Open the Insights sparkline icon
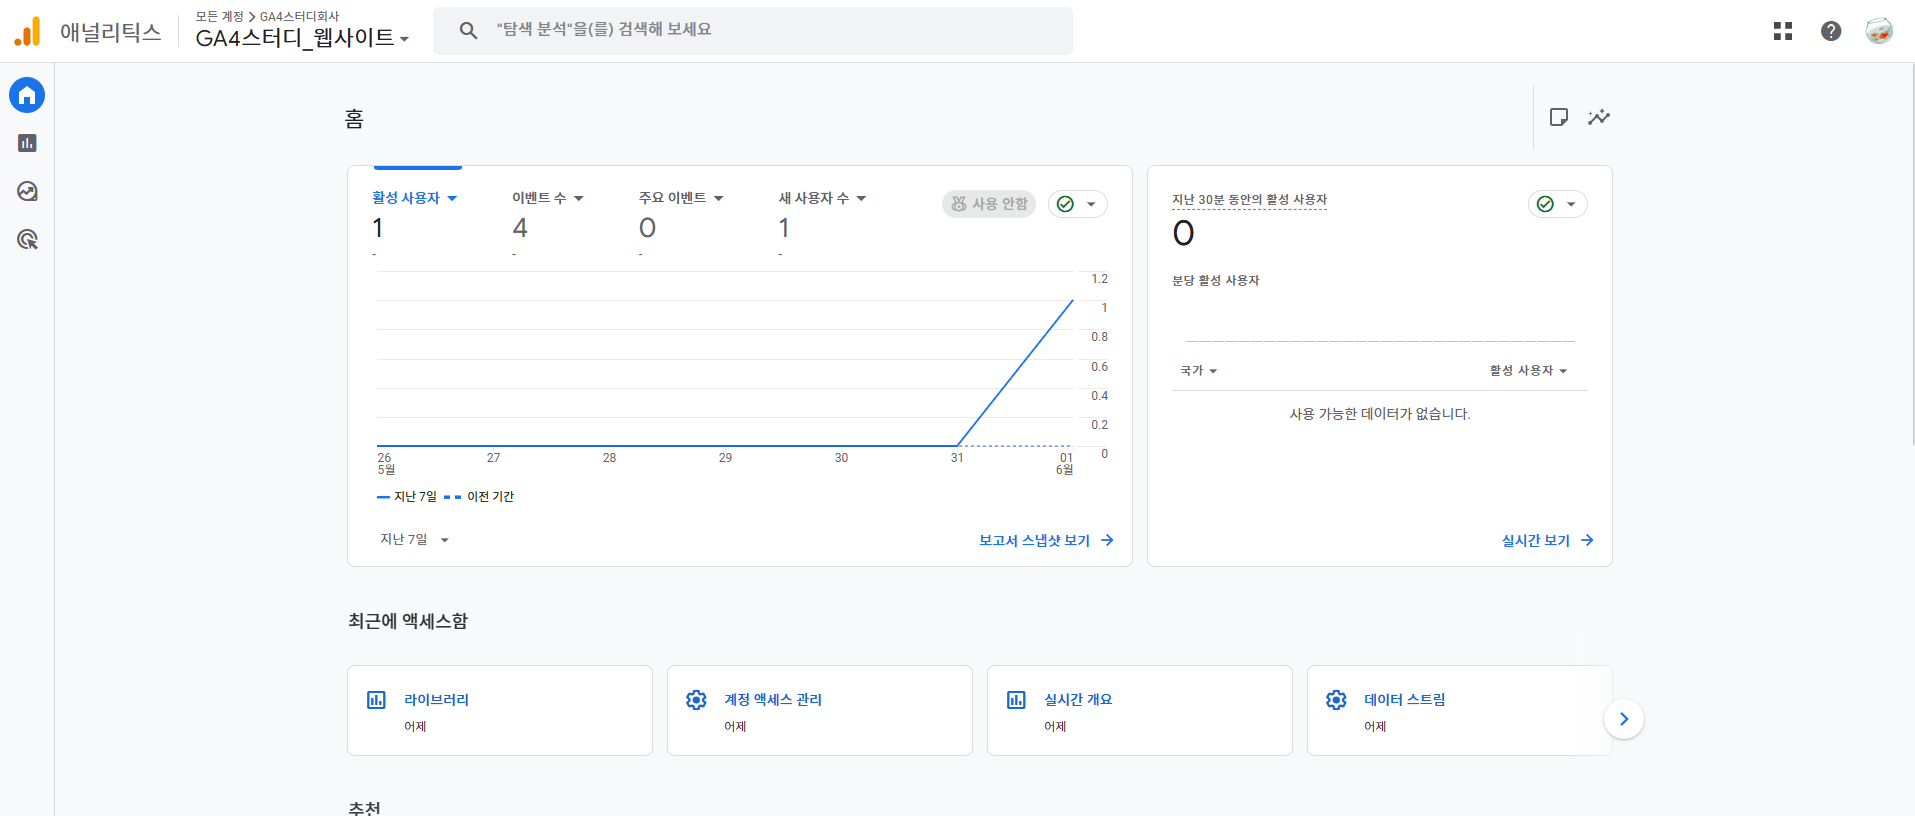This screenshot has height=816, width=1915. [x=1598, y=117]
